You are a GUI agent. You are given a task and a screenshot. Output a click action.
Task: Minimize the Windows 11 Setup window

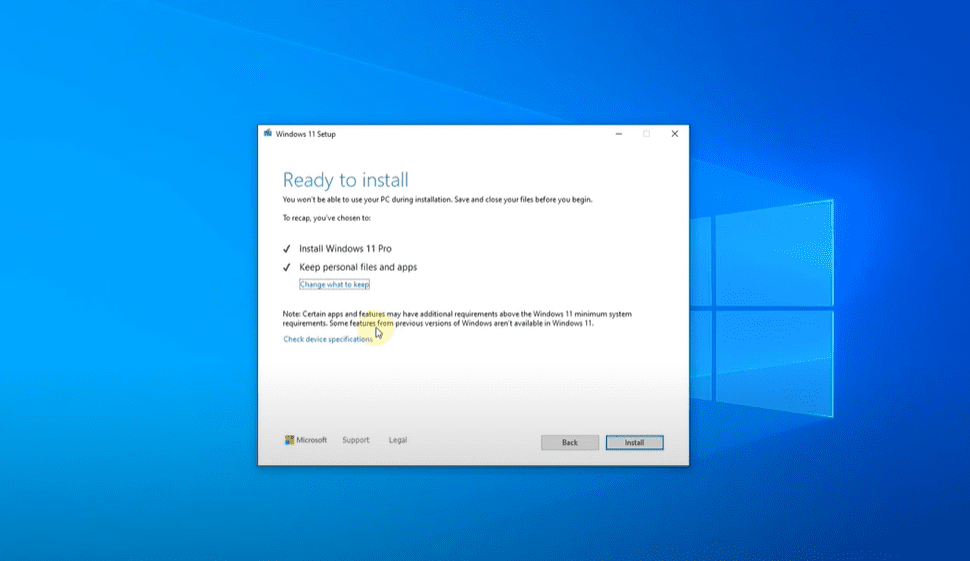617,133
